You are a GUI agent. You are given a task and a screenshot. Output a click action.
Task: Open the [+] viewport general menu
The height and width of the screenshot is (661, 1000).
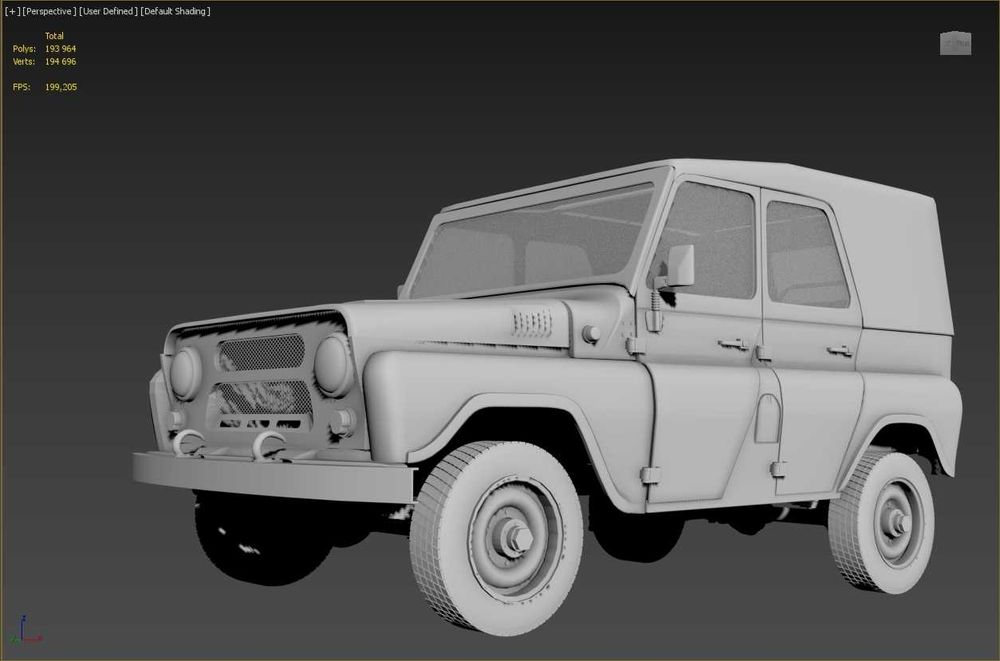(12, 11)
